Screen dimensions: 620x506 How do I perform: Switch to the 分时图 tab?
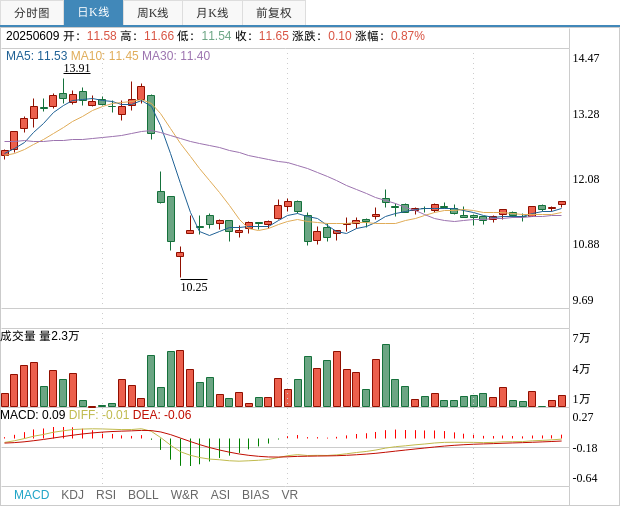[32, 13]
